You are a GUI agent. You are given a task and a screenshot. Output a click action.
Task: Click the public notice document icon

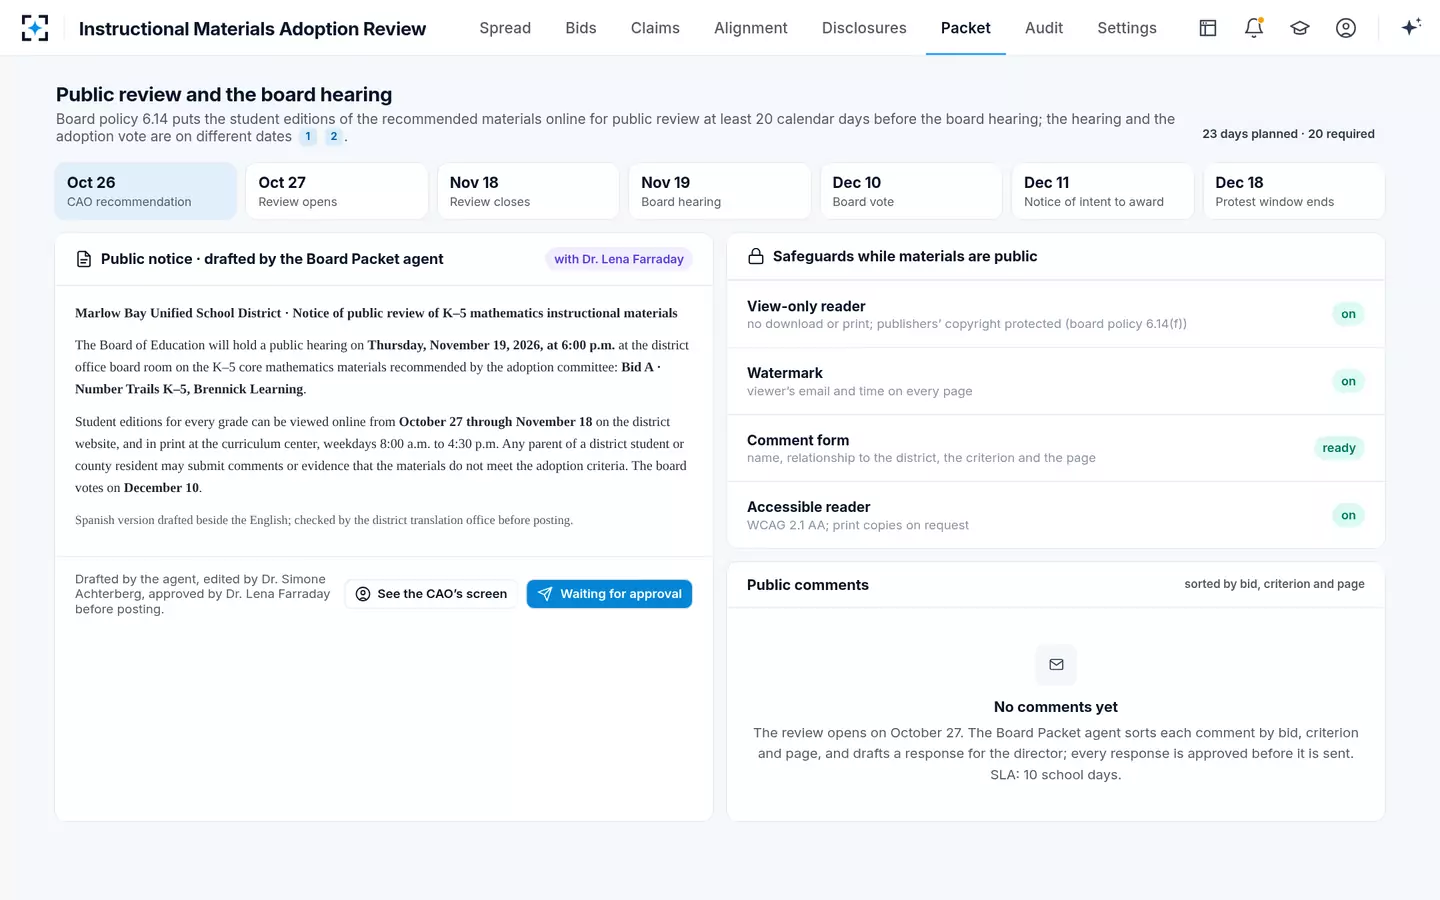pyautogui.click(x=84, y=259)
